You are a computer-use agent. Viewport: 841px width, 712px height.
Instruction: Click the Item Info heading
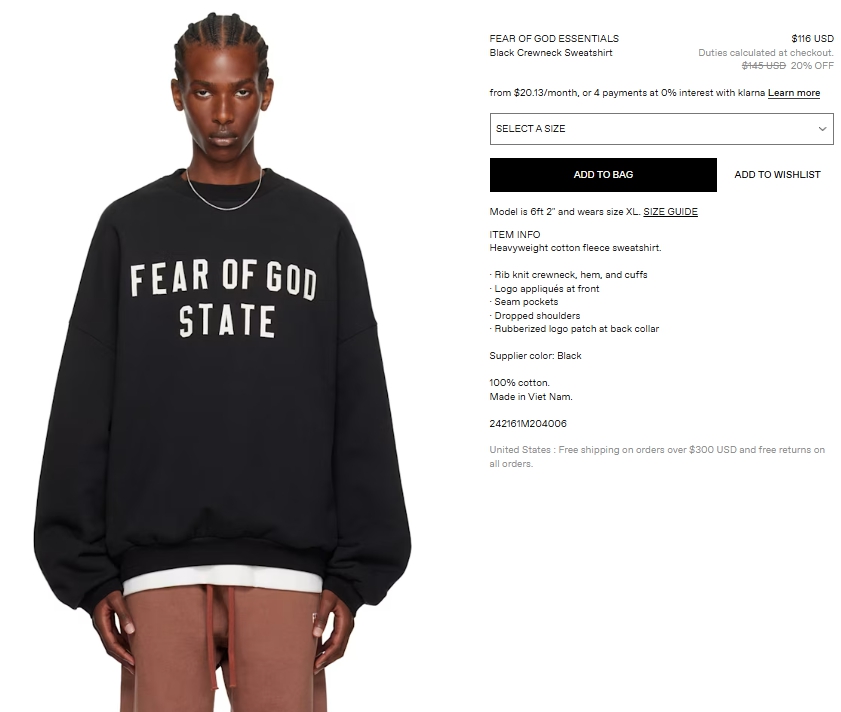click(x=515, y=234)
